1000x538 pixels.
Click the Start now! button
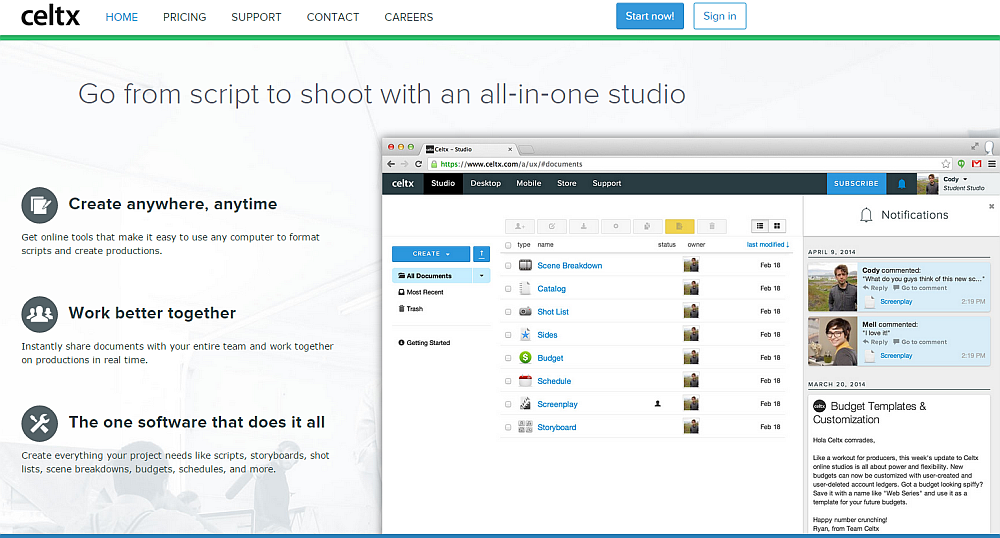(x=650, y=16)
